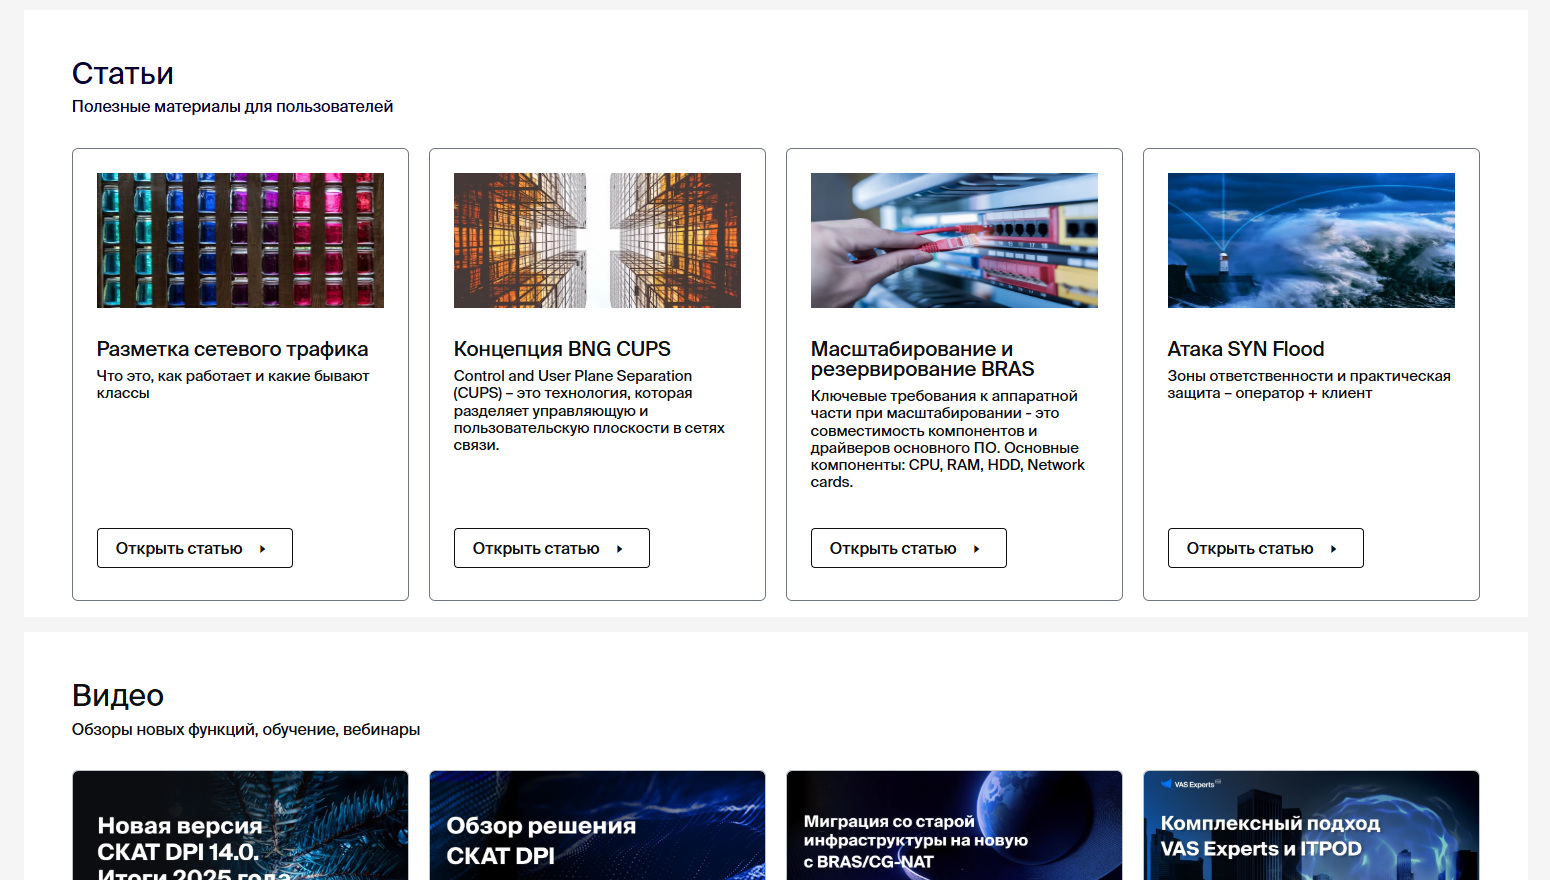The image size is (1550, 880).
Task: Open the colorful glass blocks article image
Action: [x=240, y=240]
